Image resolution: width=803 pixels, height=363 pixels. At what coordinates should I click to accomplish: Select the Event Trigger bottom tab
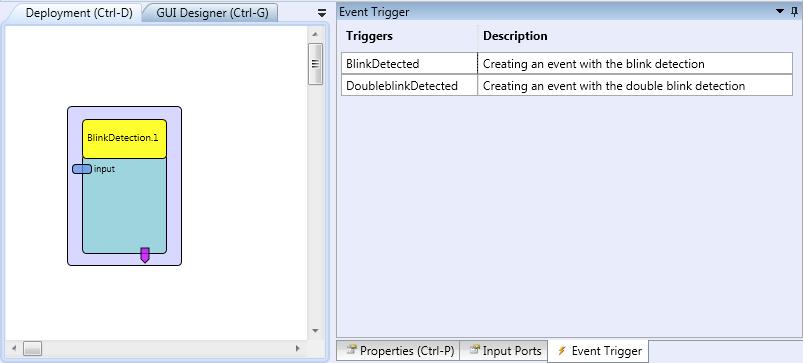tap(599, 351)
